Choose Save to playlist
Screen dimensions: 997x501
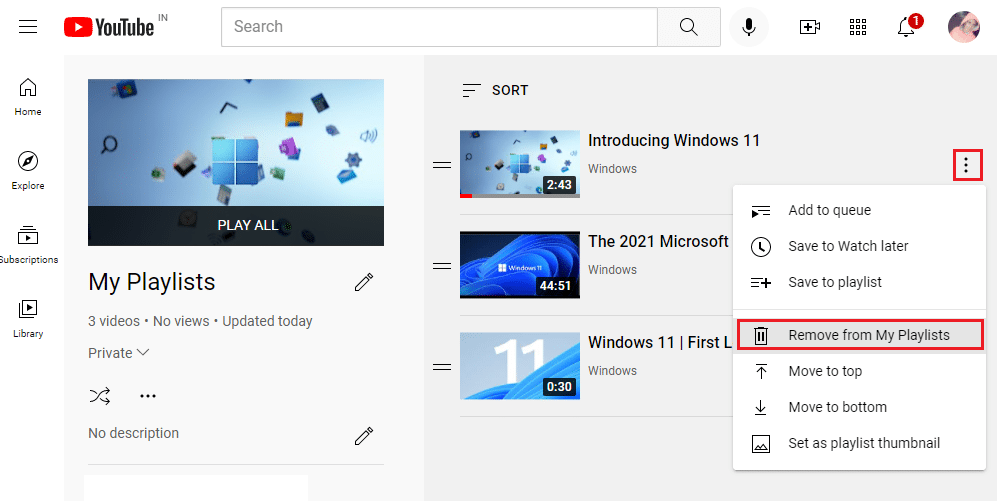click(859, 282)
